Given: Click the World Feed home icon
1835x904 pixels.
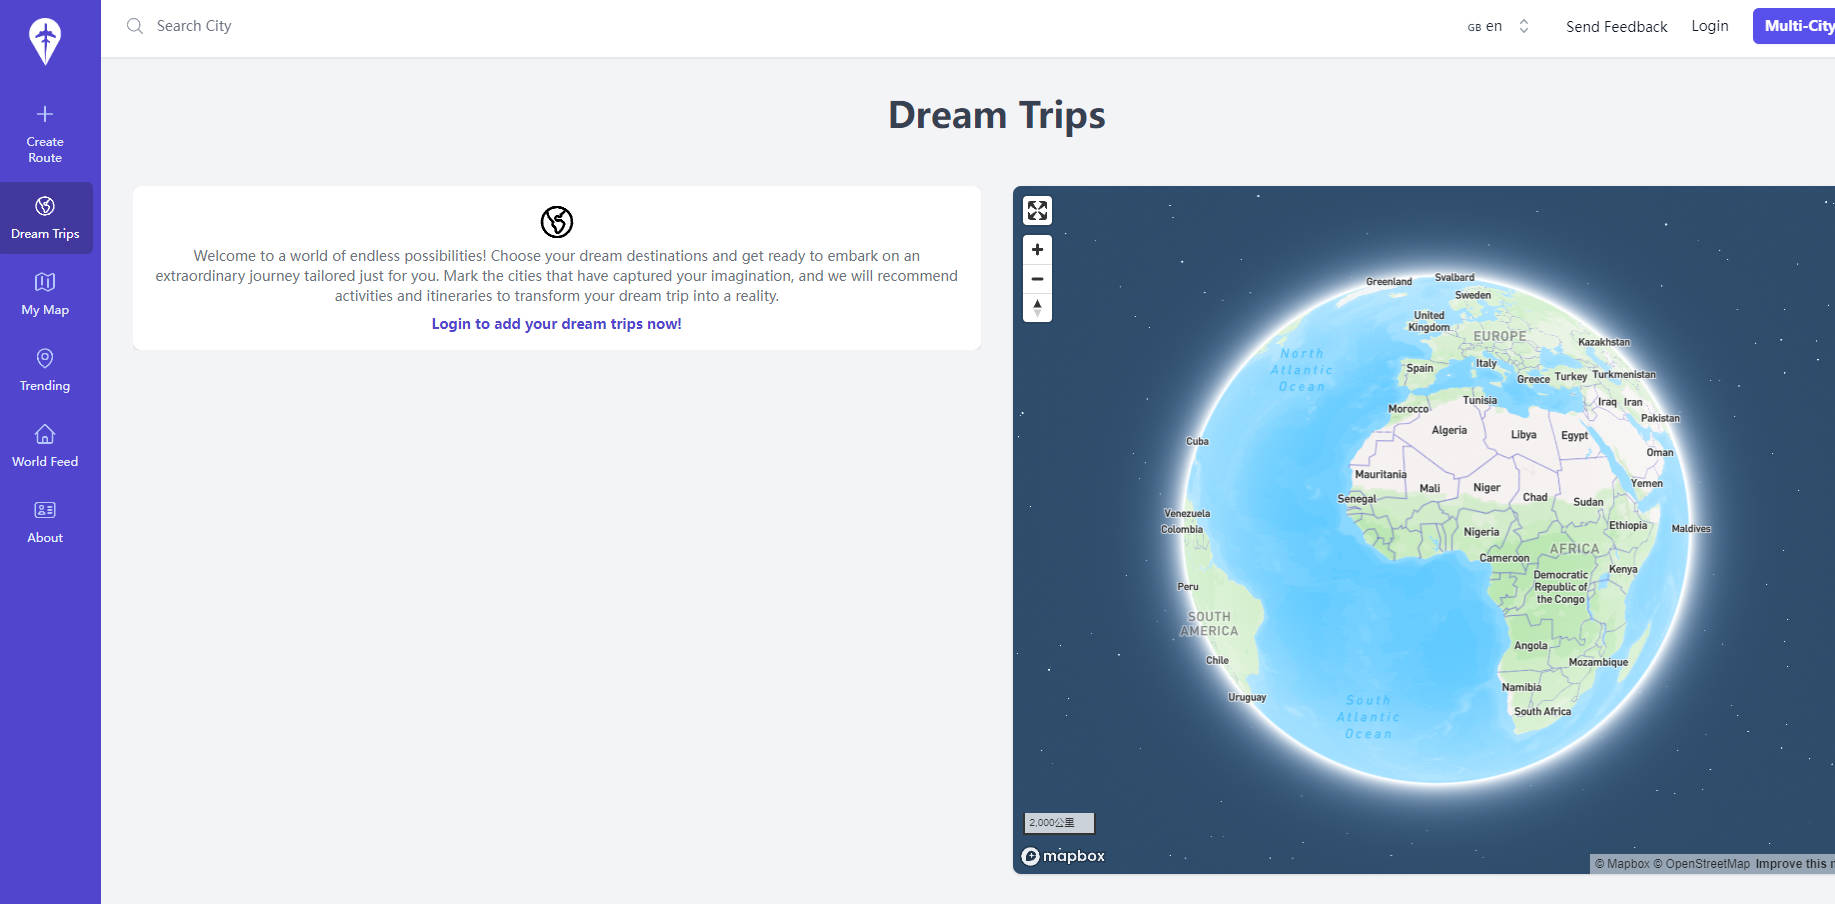Looking at the screenshot, I should click(44, 434).
